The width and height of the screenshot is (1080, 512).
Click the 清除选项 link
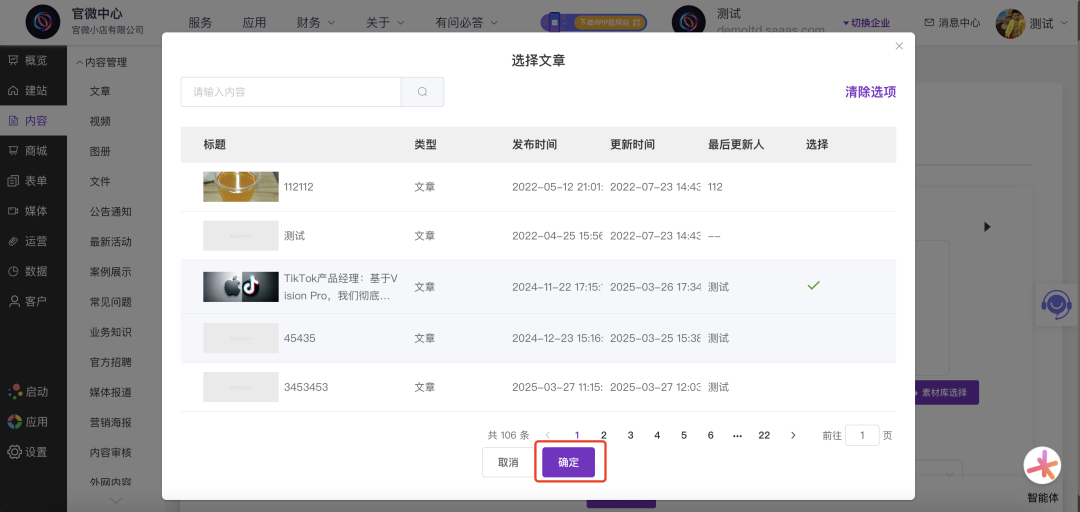click(870, 92)
